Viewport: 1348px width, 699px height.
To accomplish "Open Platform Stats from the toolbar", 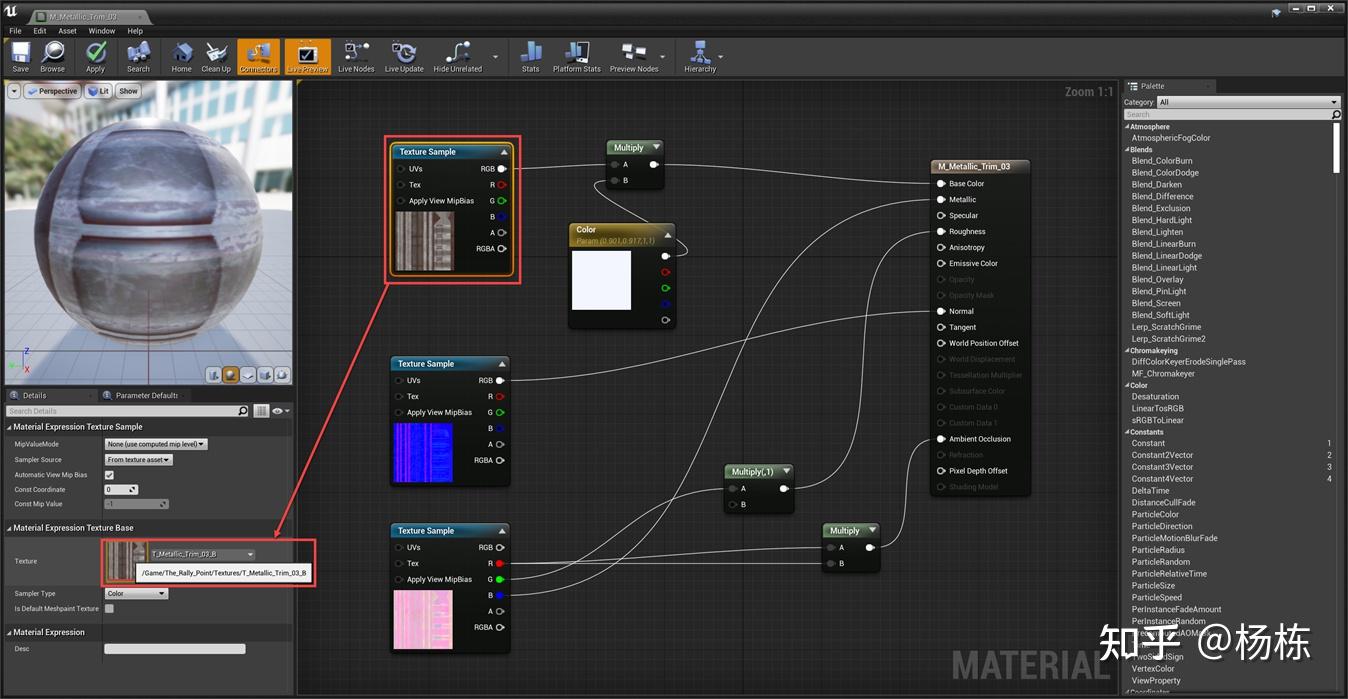I will click(575, 55).
